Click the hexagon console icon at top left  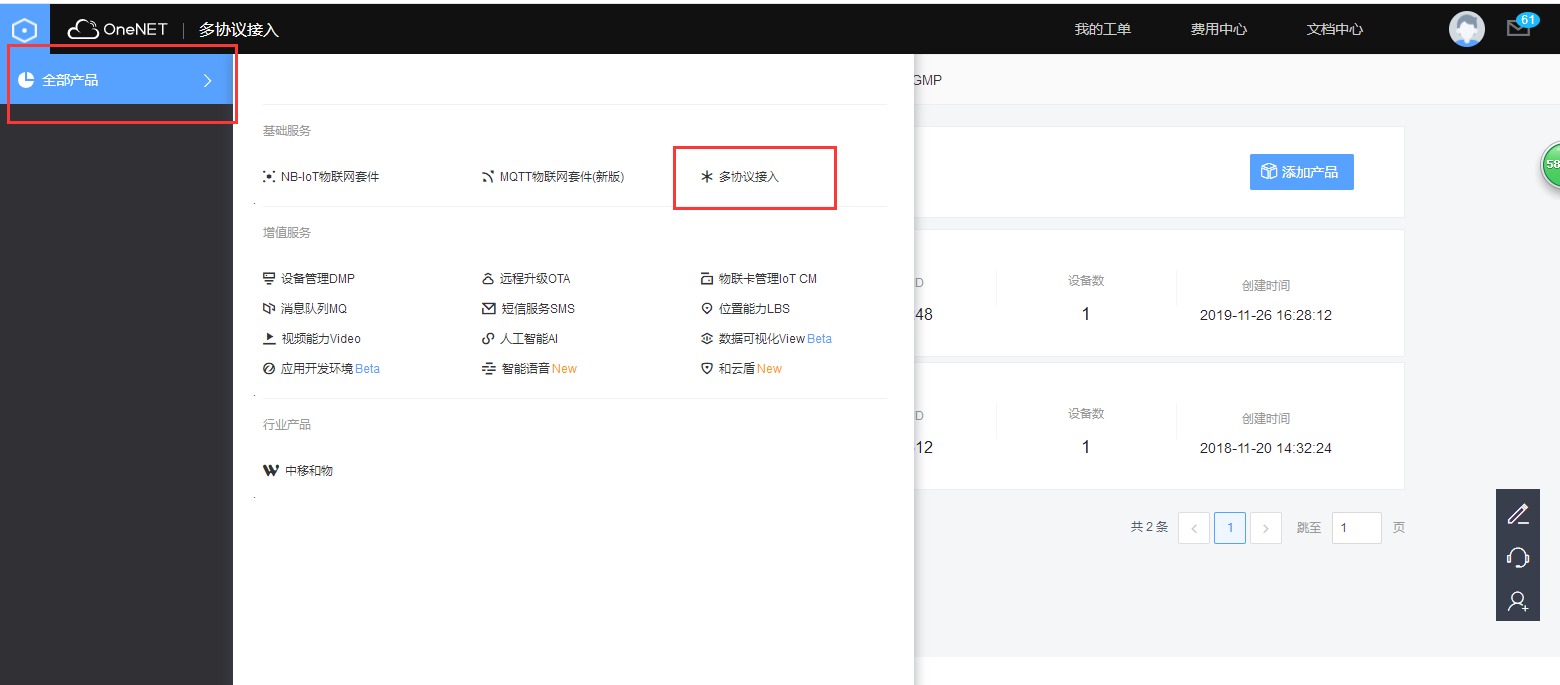(x=24, y=29)
